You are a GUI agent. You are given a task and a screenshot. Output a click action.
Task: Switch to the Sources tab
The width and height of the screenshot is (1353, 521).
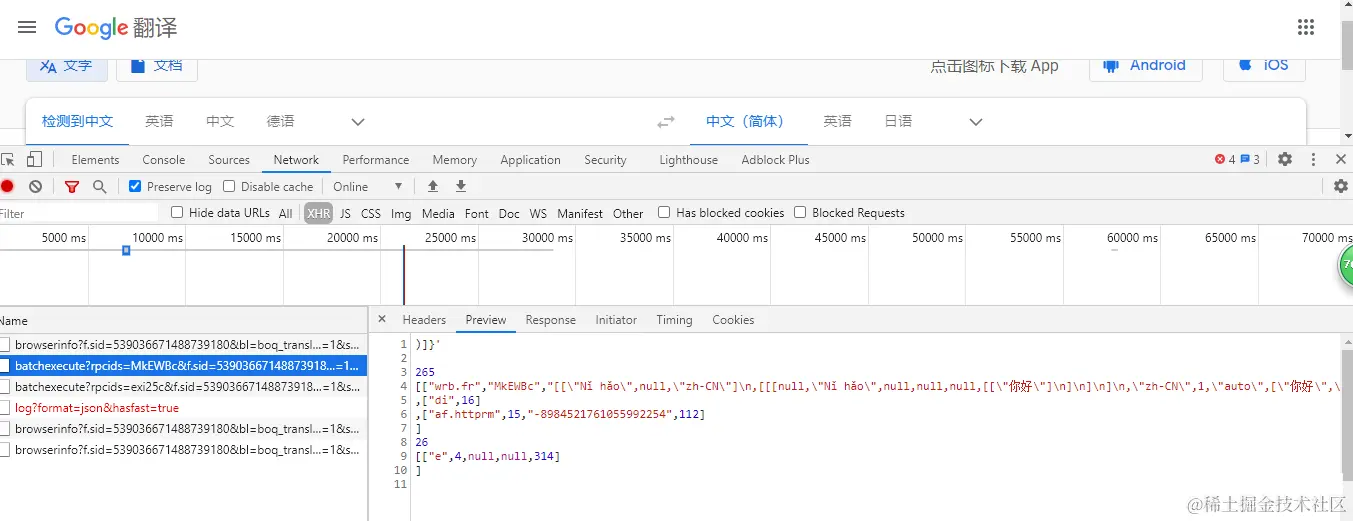pyautogui.click(x=229, y=159)
